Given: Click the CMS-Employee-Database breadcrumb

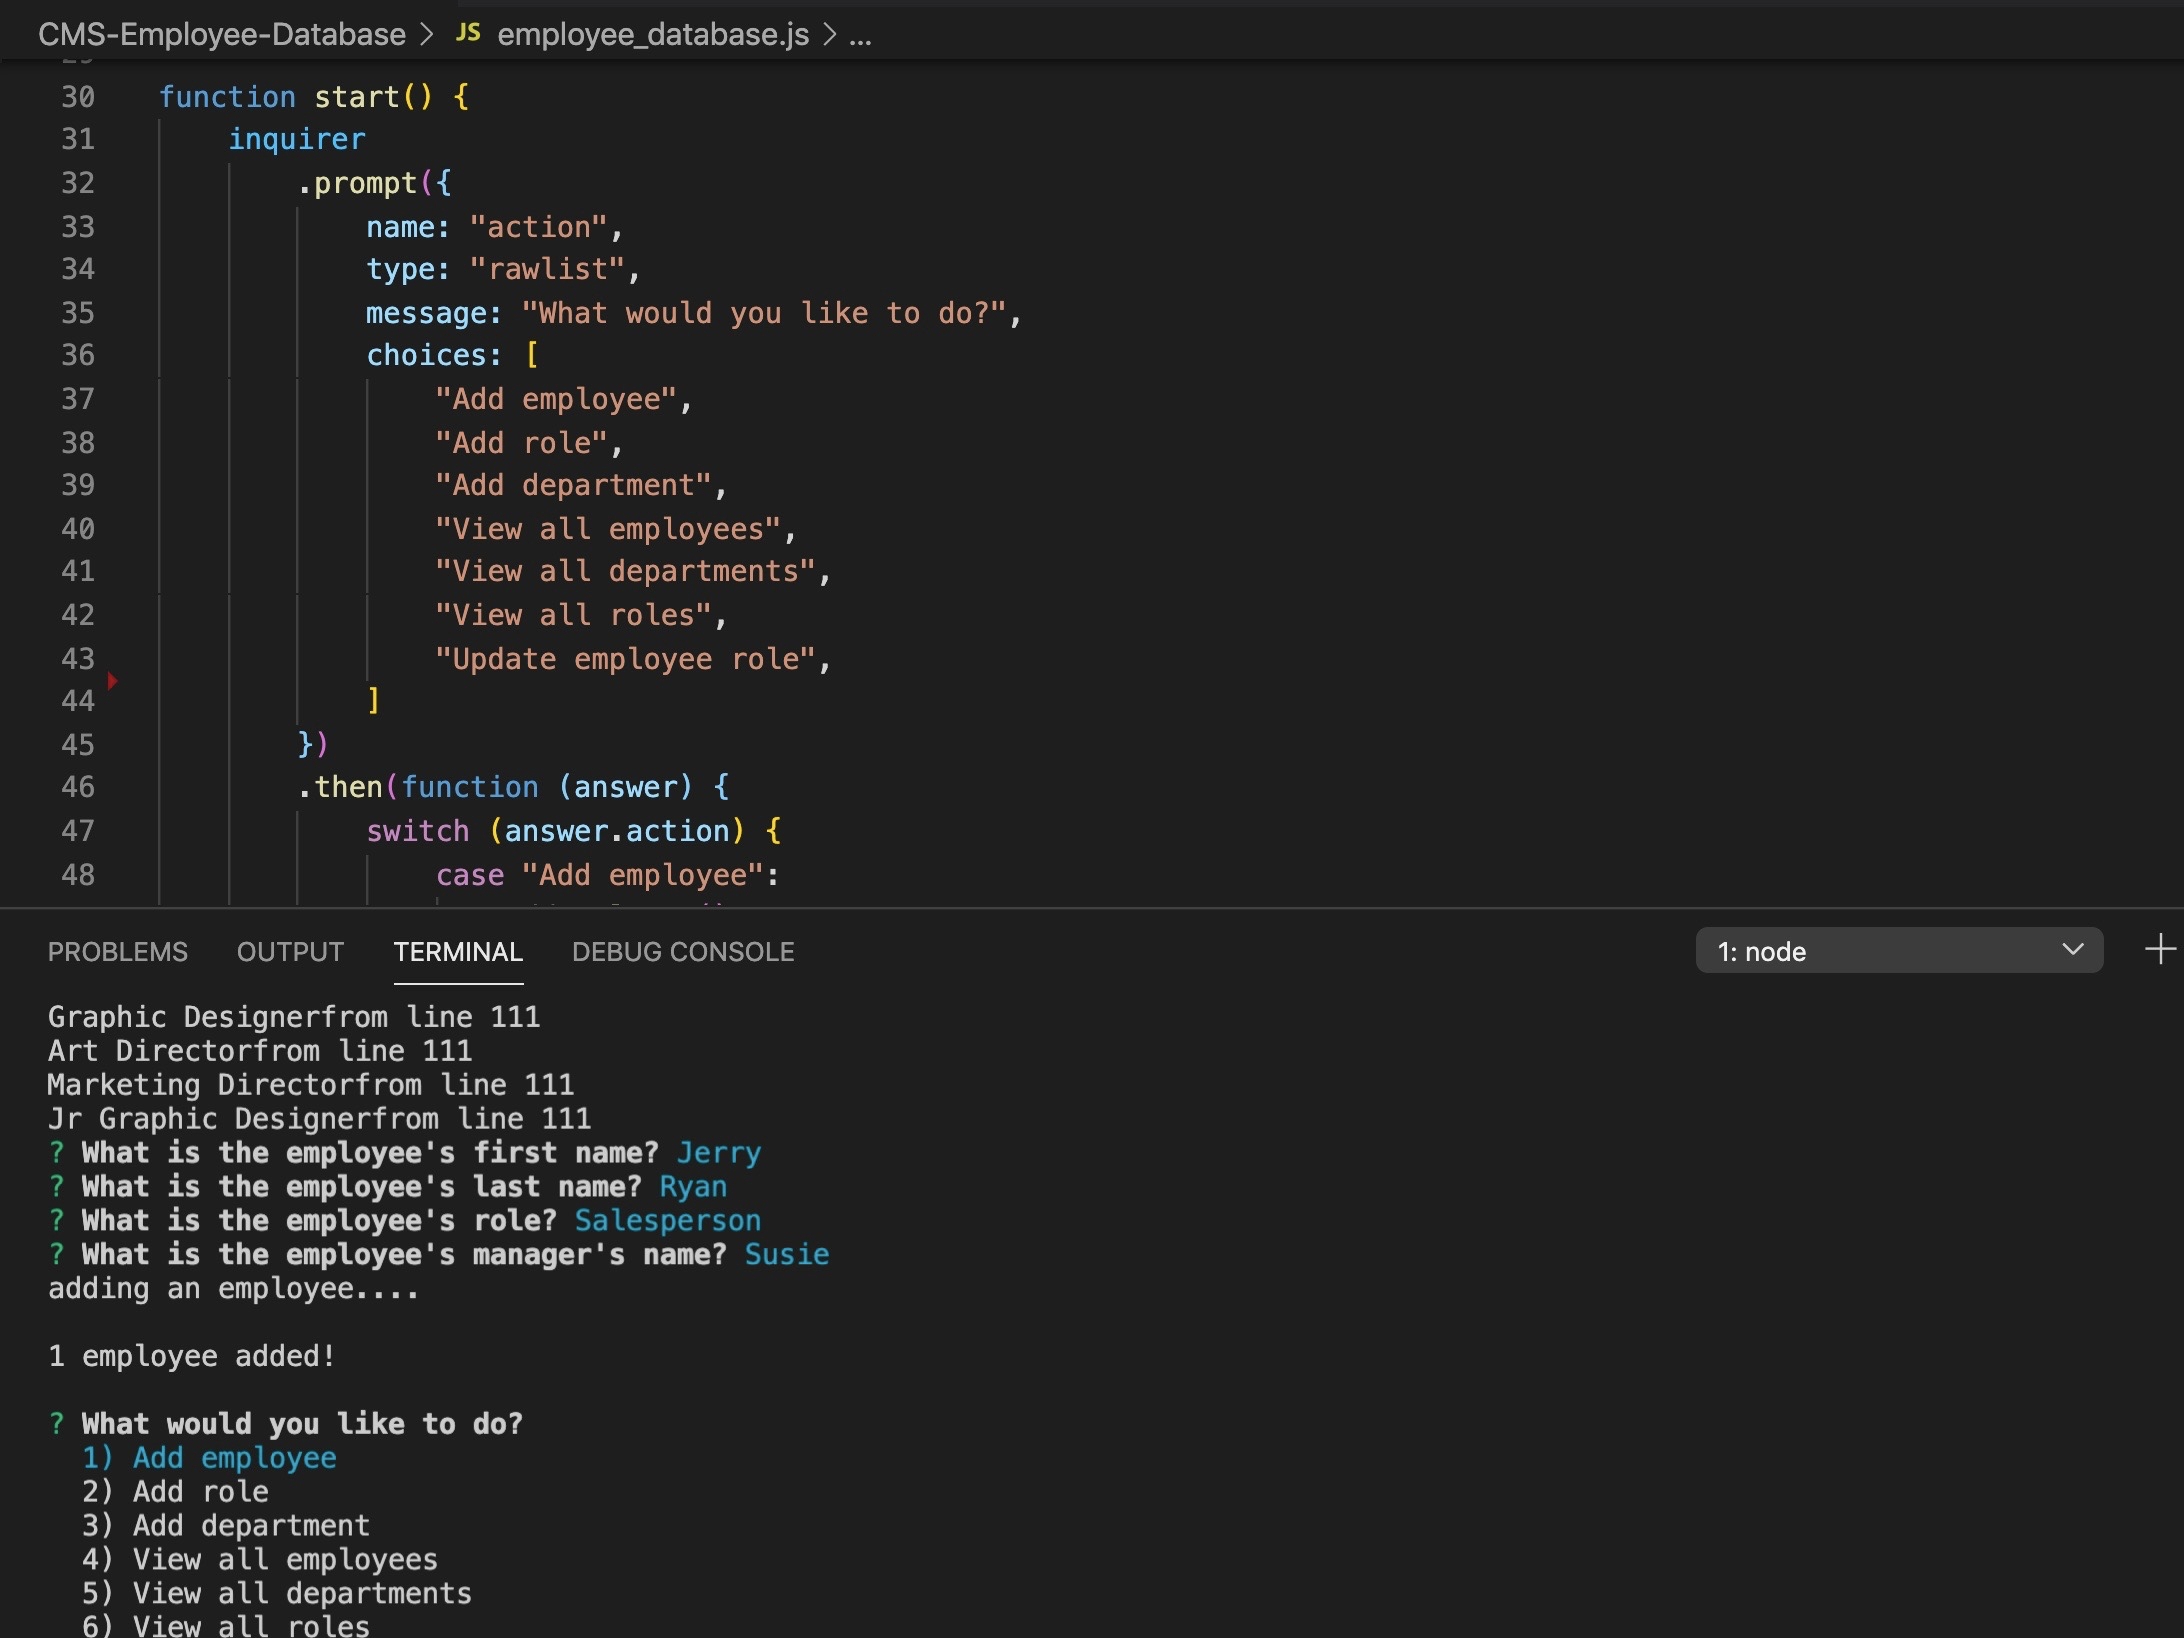Looking at the screenshot, I should tap(222, 35).
